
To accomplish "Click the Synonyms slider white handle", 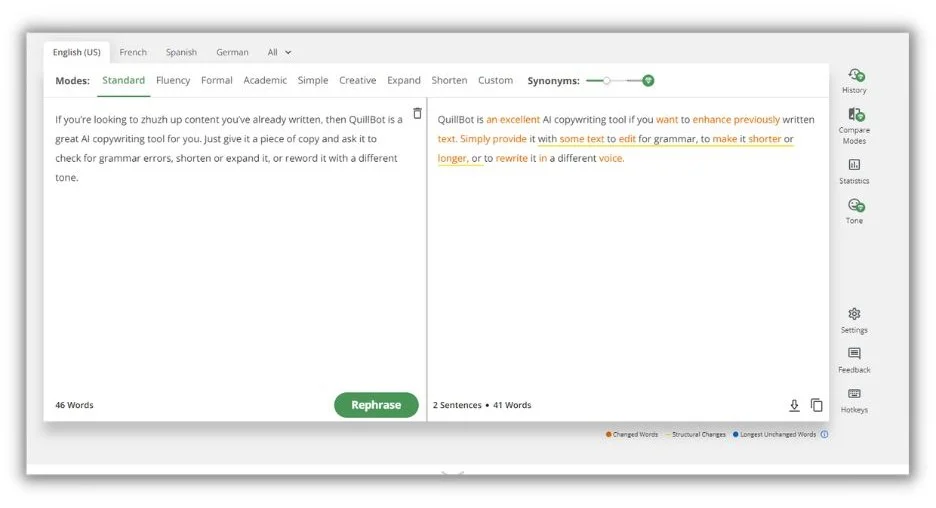I will coord(606,81).
